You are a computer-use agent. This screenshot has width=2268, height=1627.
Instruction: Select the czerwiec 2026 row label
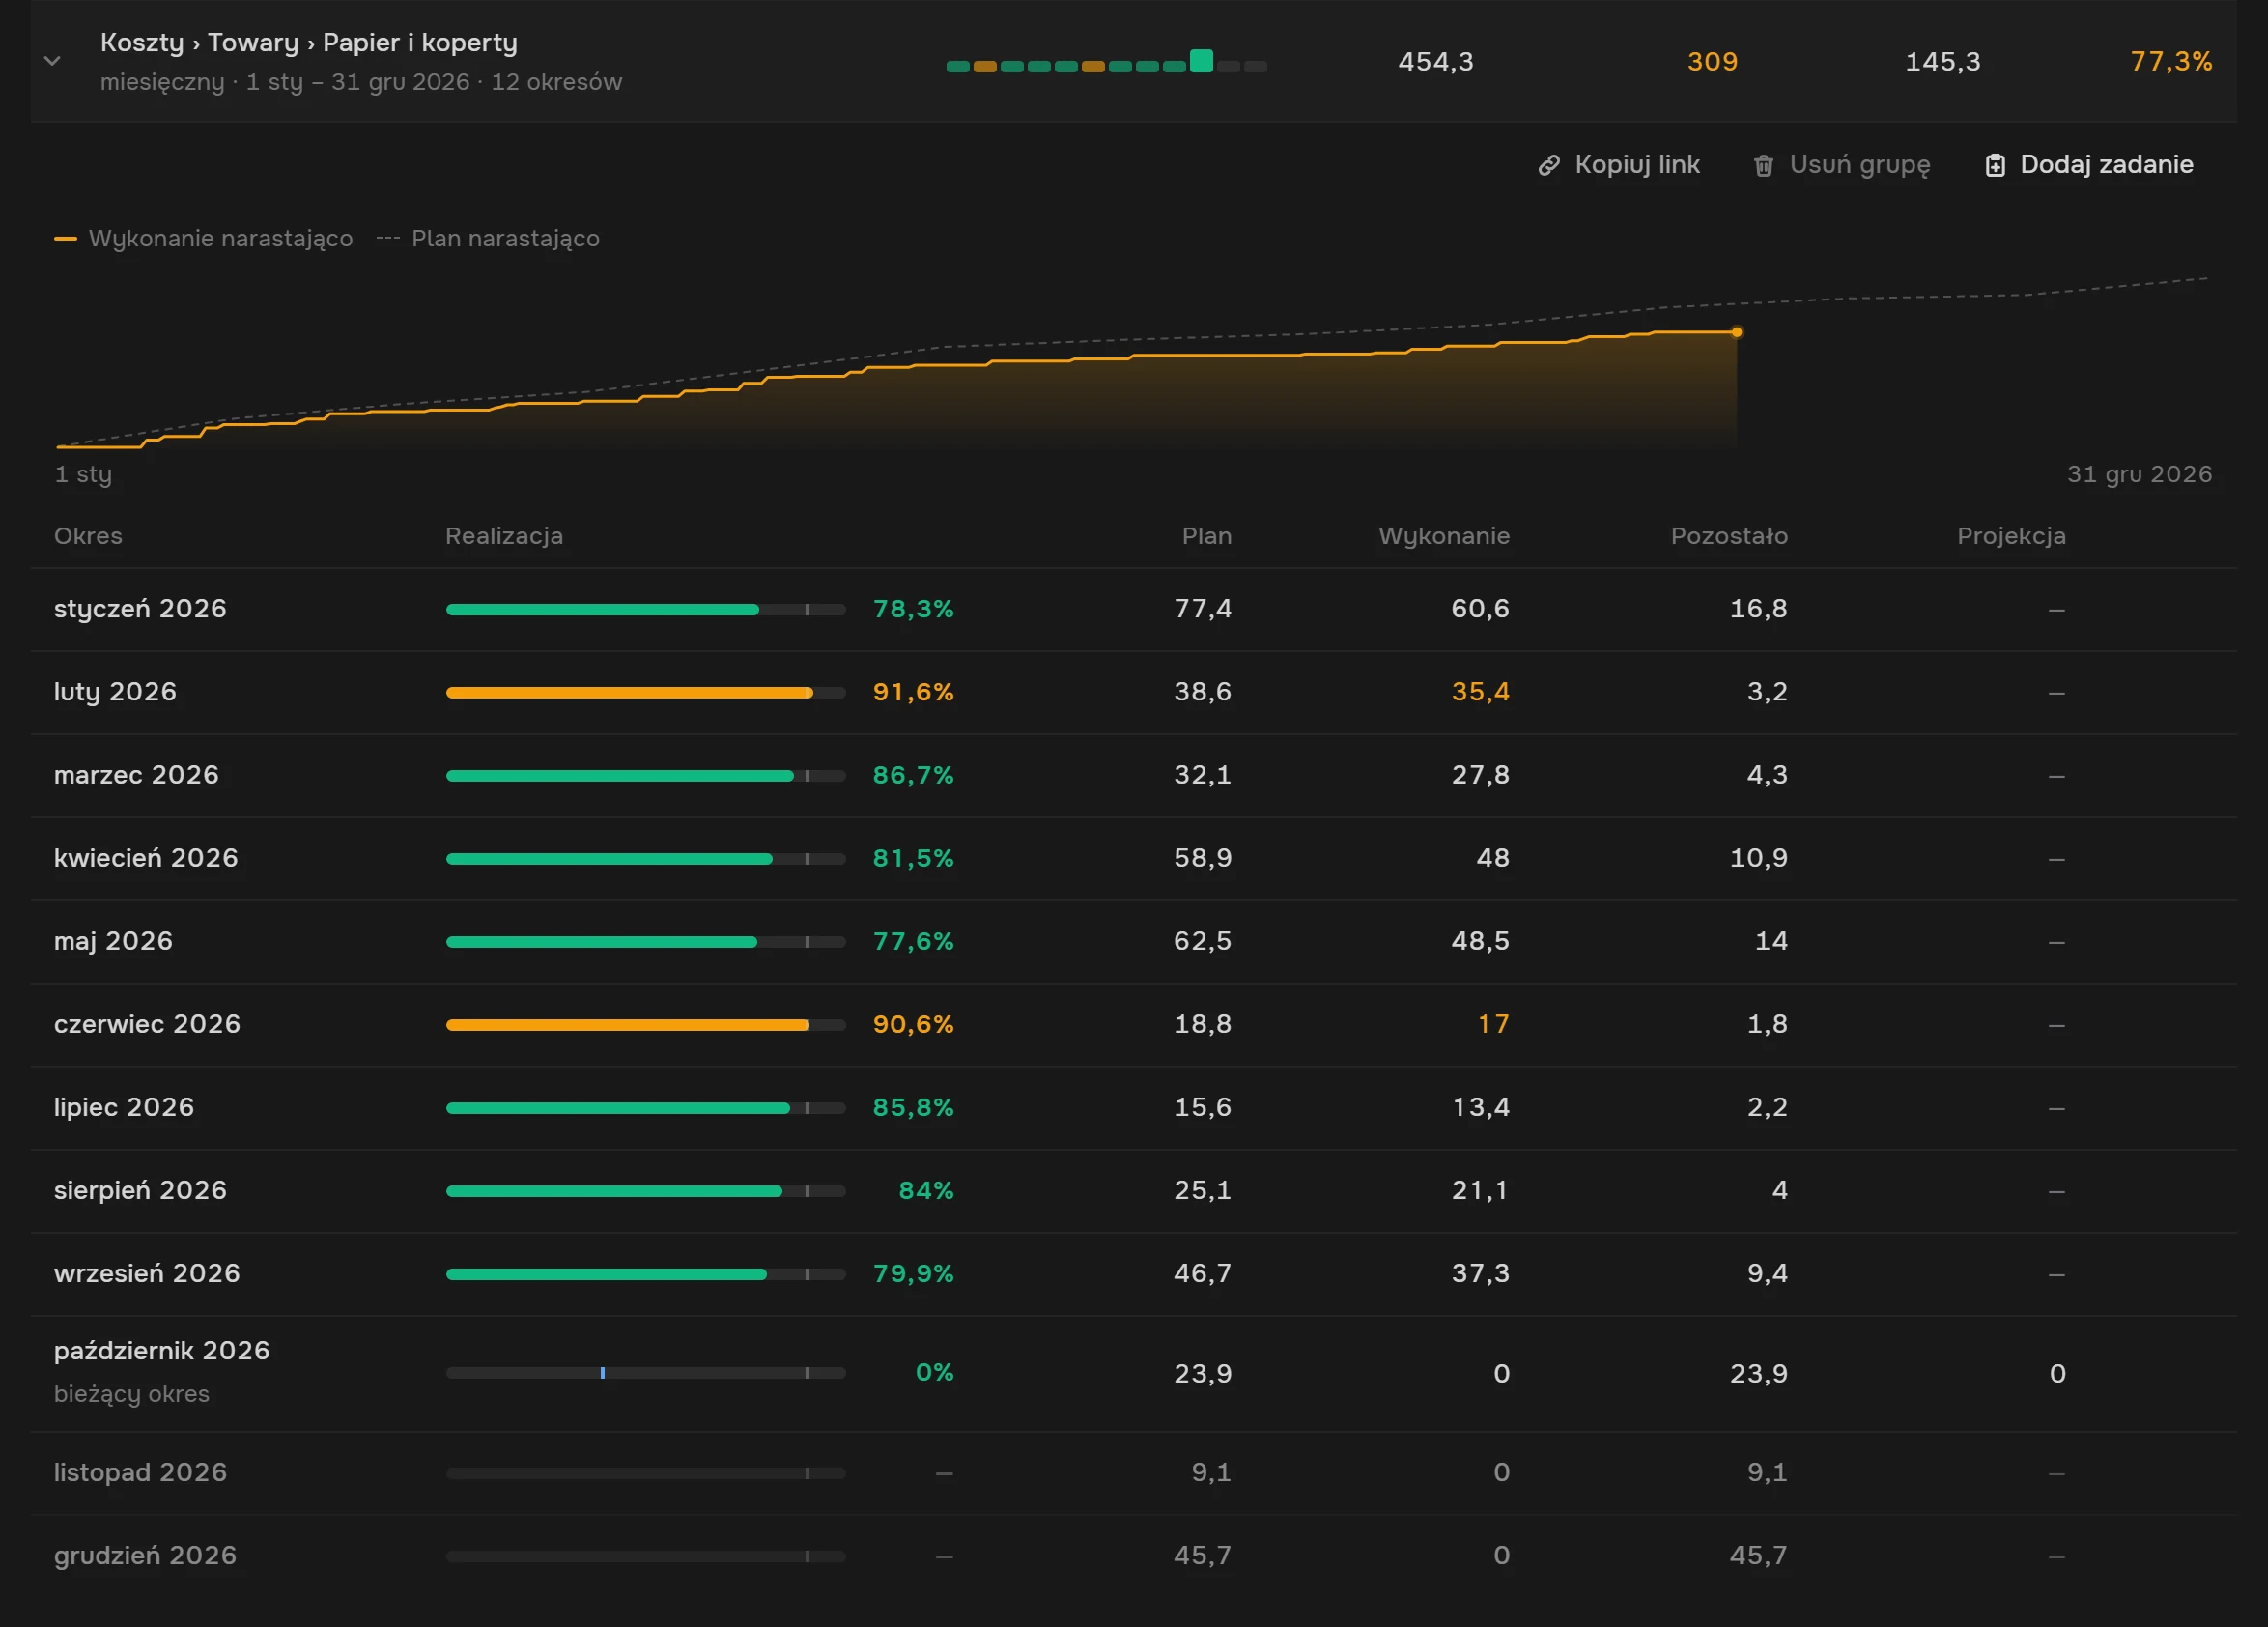click(x=147, y=1023)
